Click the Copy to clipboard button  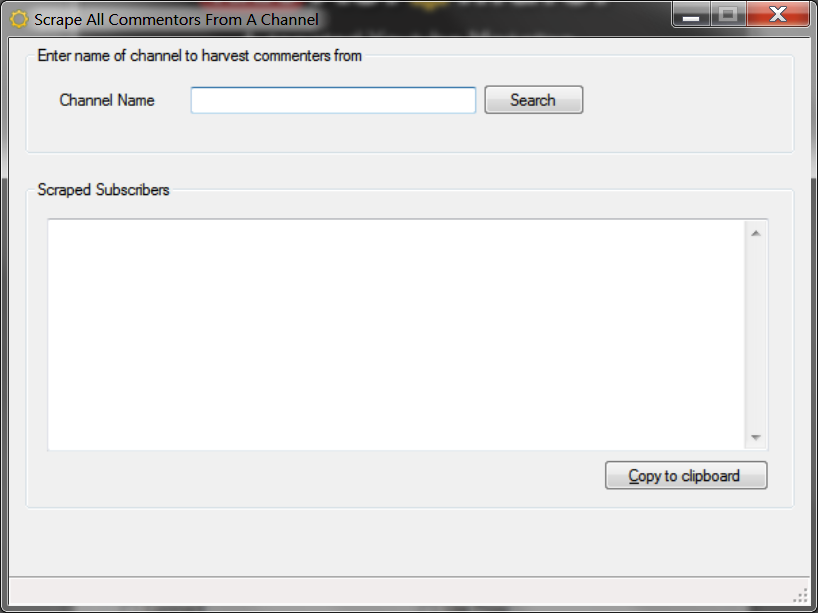point(686,475)
